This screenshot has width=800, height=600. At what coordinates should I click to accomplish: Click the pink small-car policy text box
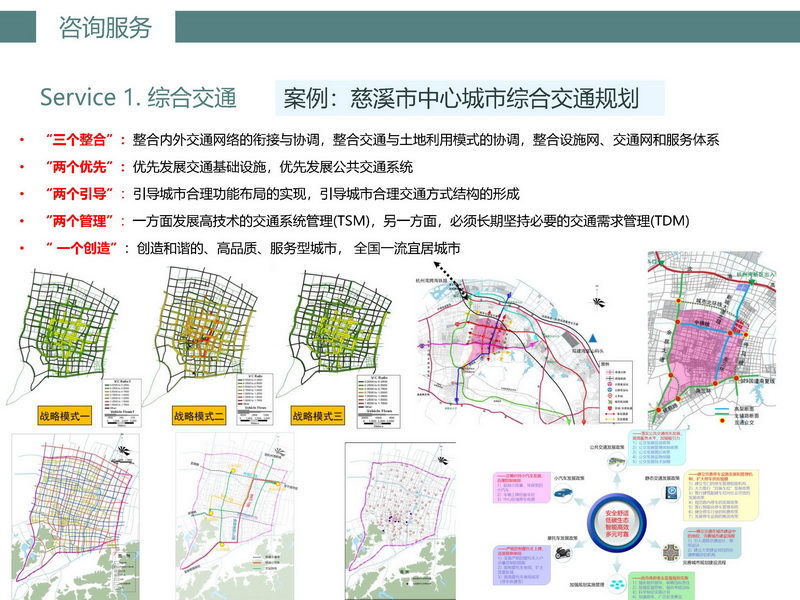point(522,487)
